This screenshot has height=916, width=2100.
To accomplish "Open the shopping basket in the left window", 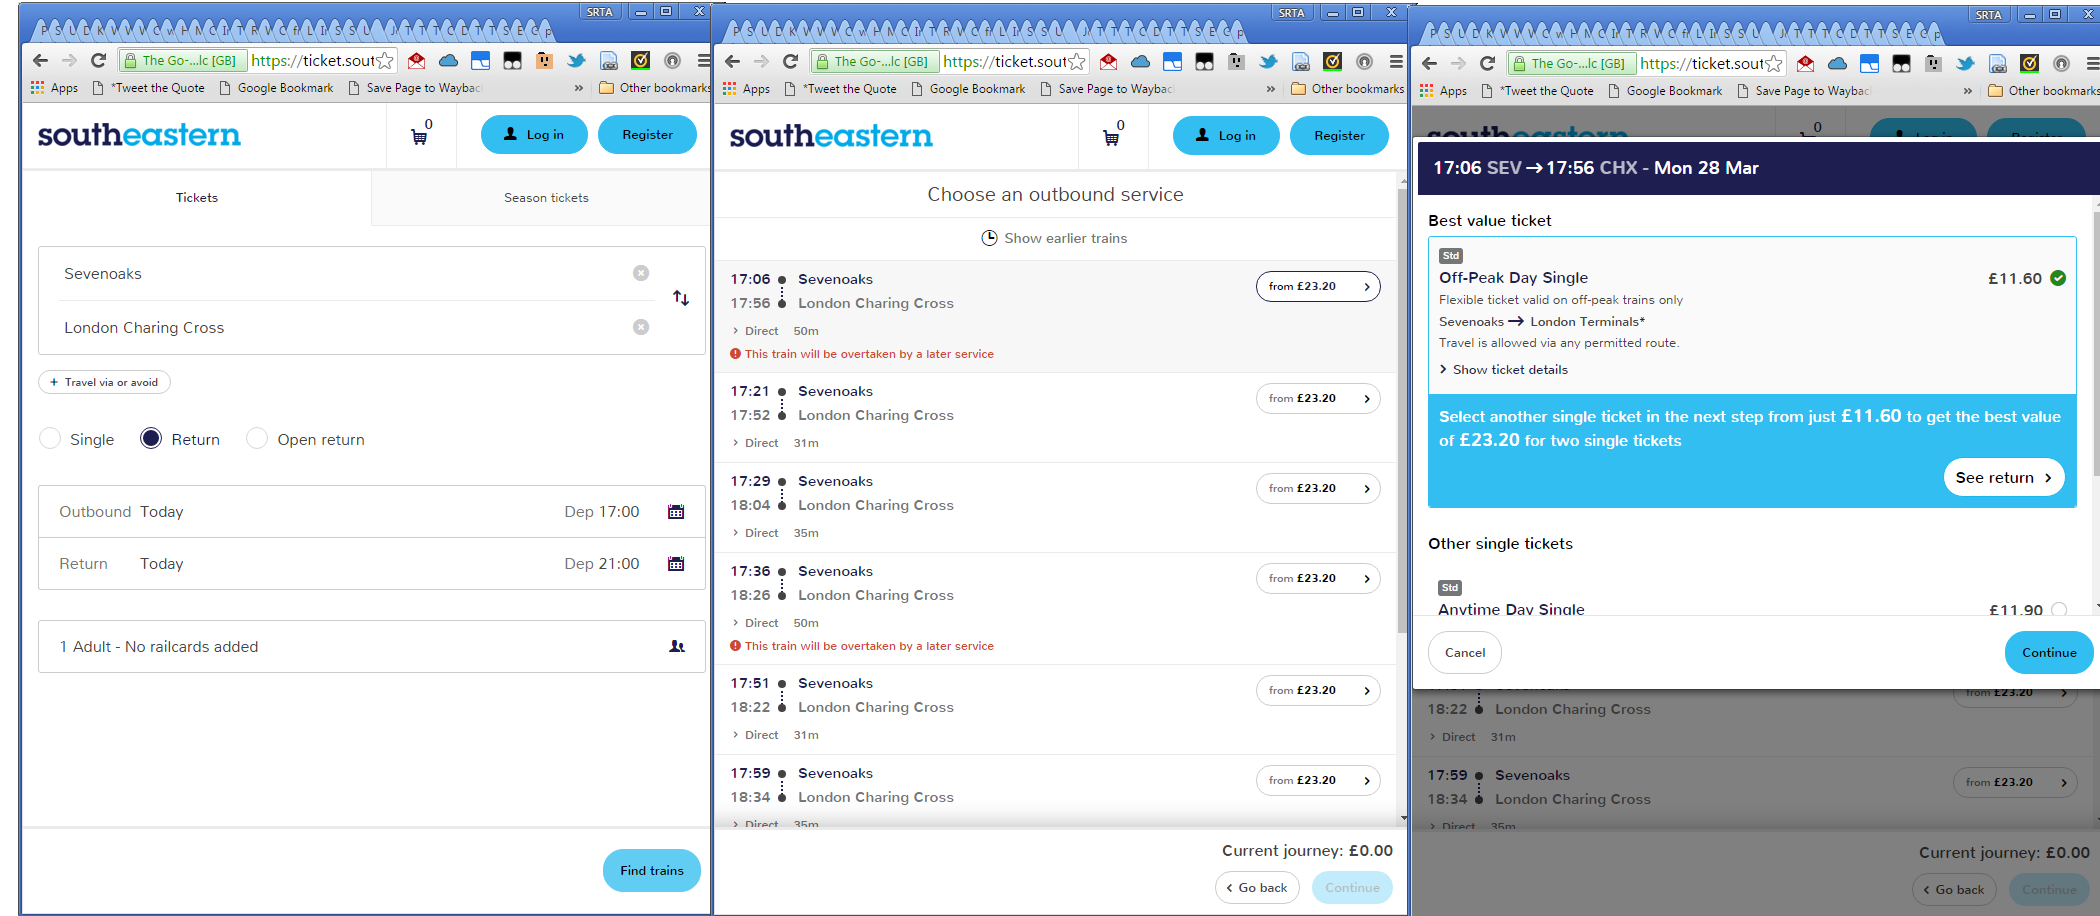I will tap(420, 136).
